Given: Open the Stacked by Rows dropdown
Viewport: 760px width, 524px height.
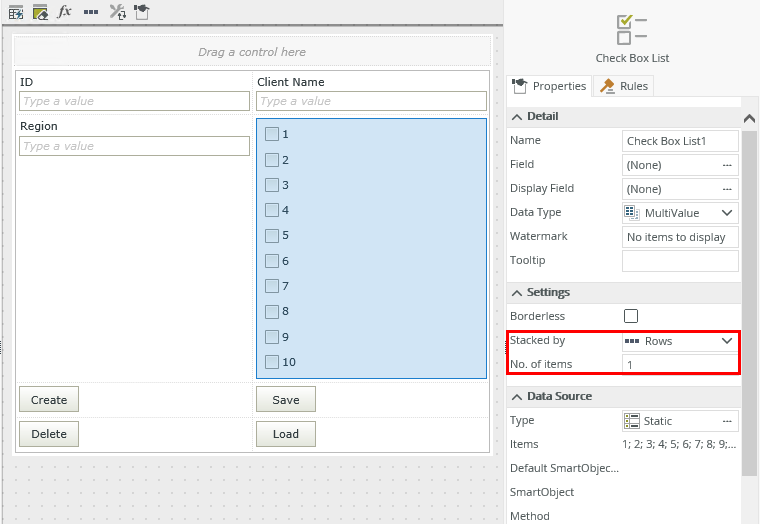Looking at the screenshot, I should [x=727, y=341].
